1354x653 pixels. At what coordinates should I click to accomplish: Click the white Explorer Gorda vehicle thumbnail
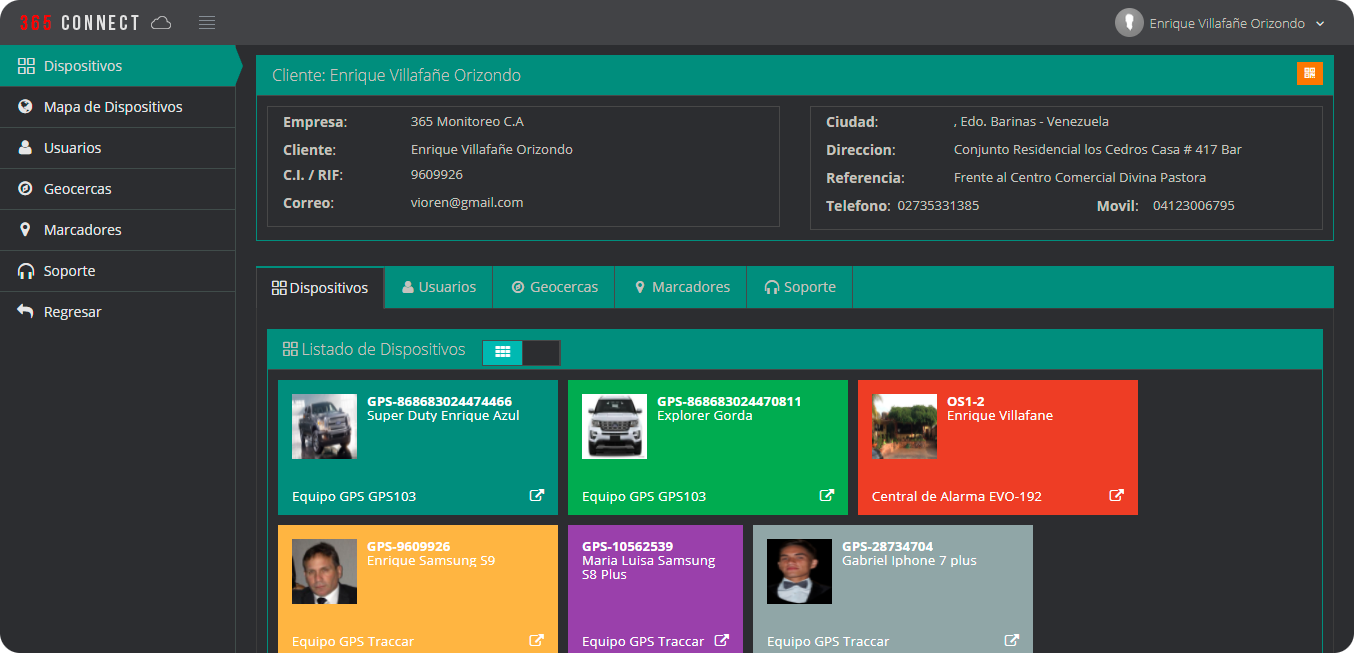[614, 427]
